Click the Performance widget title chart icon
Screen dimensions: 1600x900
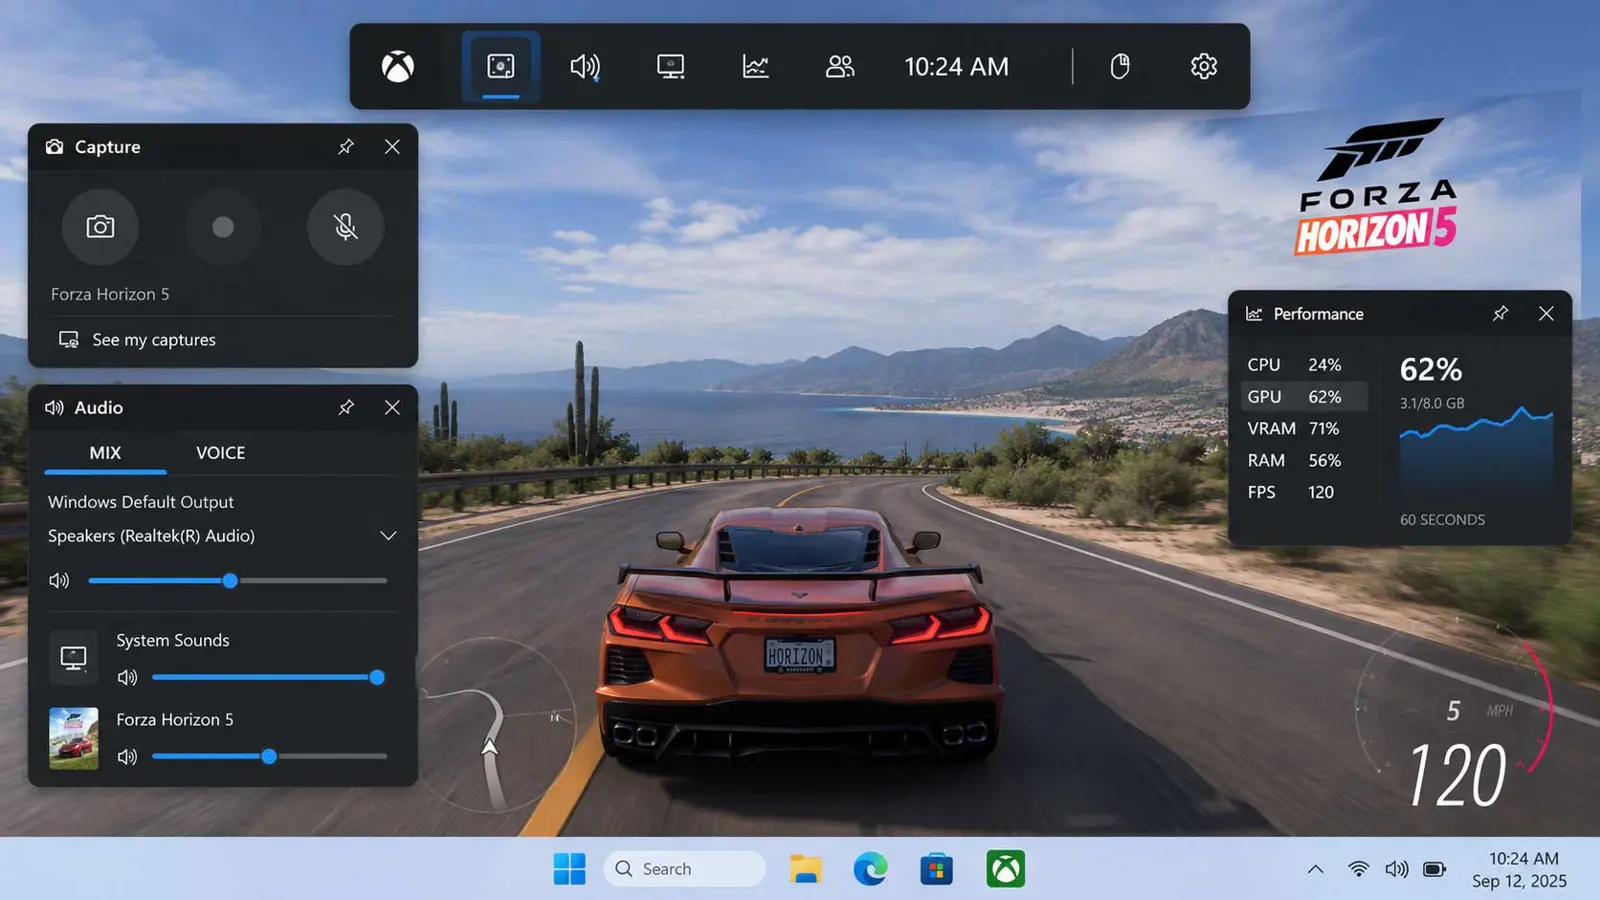pos(1254,314)
